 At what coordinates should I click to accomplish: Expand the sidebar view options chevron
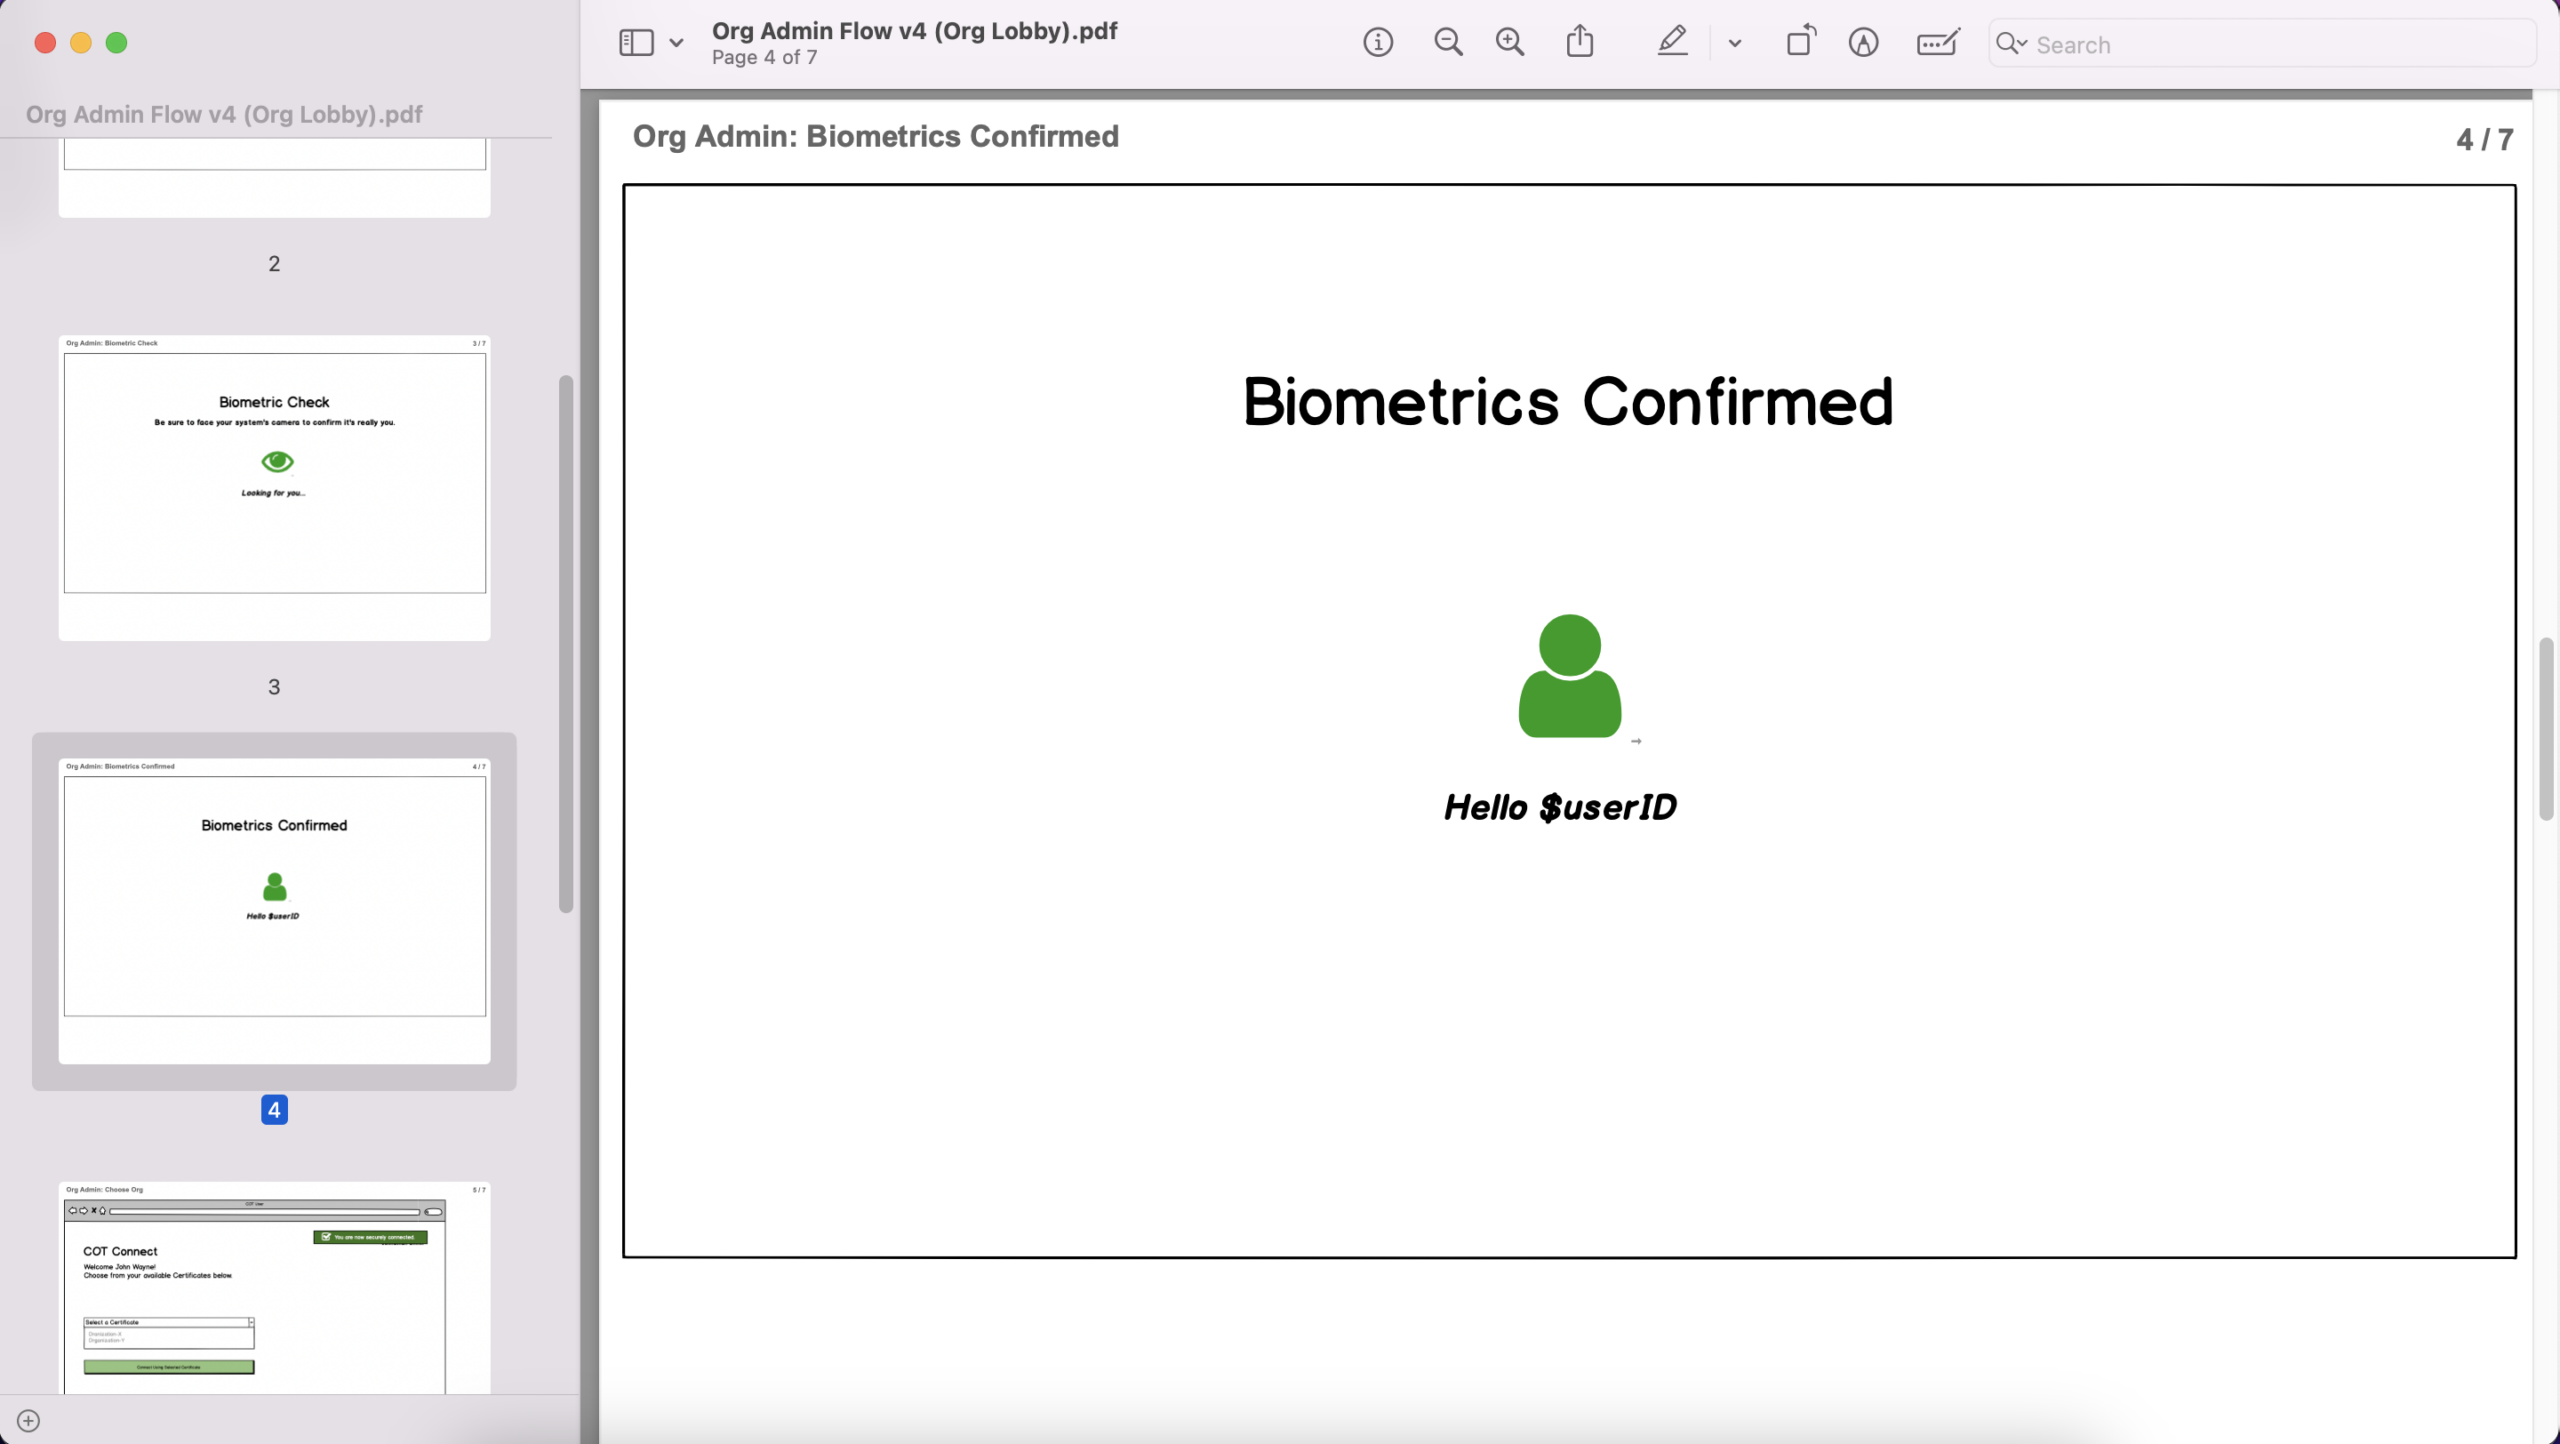(677, 43)
